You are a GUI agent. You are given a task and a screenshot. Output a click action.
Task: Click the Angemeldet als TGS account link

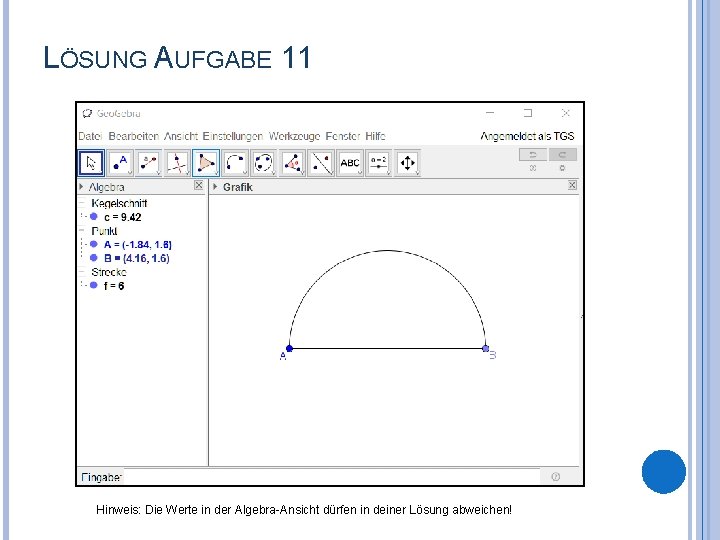tap(527, 136)
